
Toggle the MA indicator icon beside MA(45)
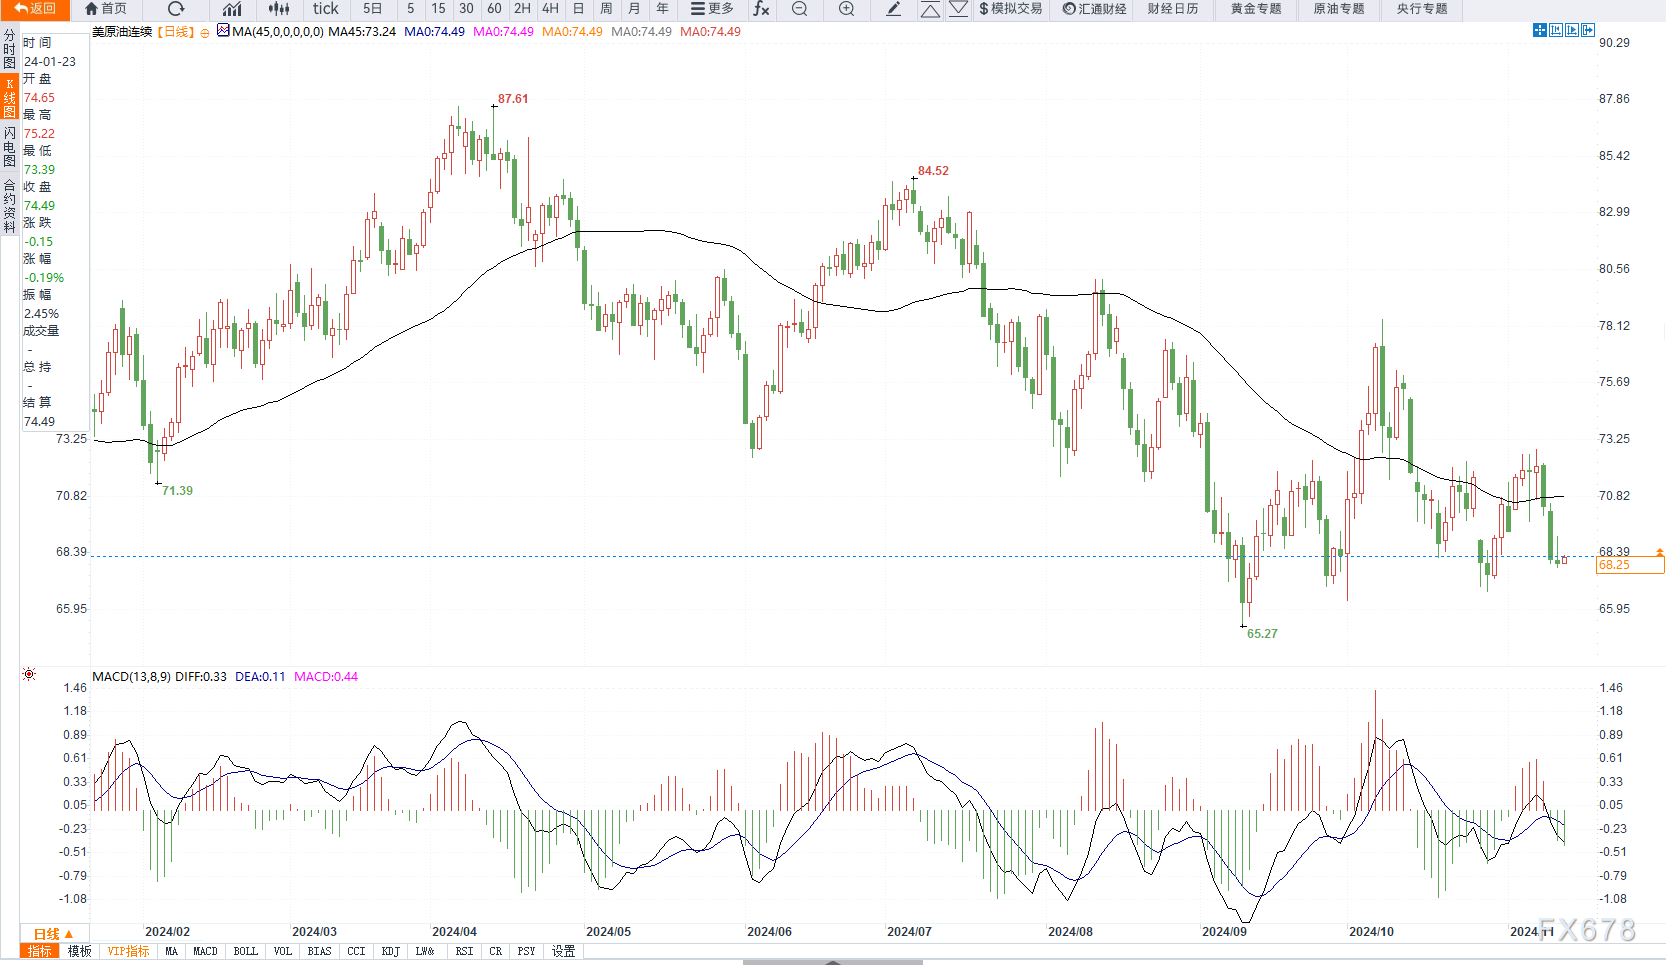[223, 31]
